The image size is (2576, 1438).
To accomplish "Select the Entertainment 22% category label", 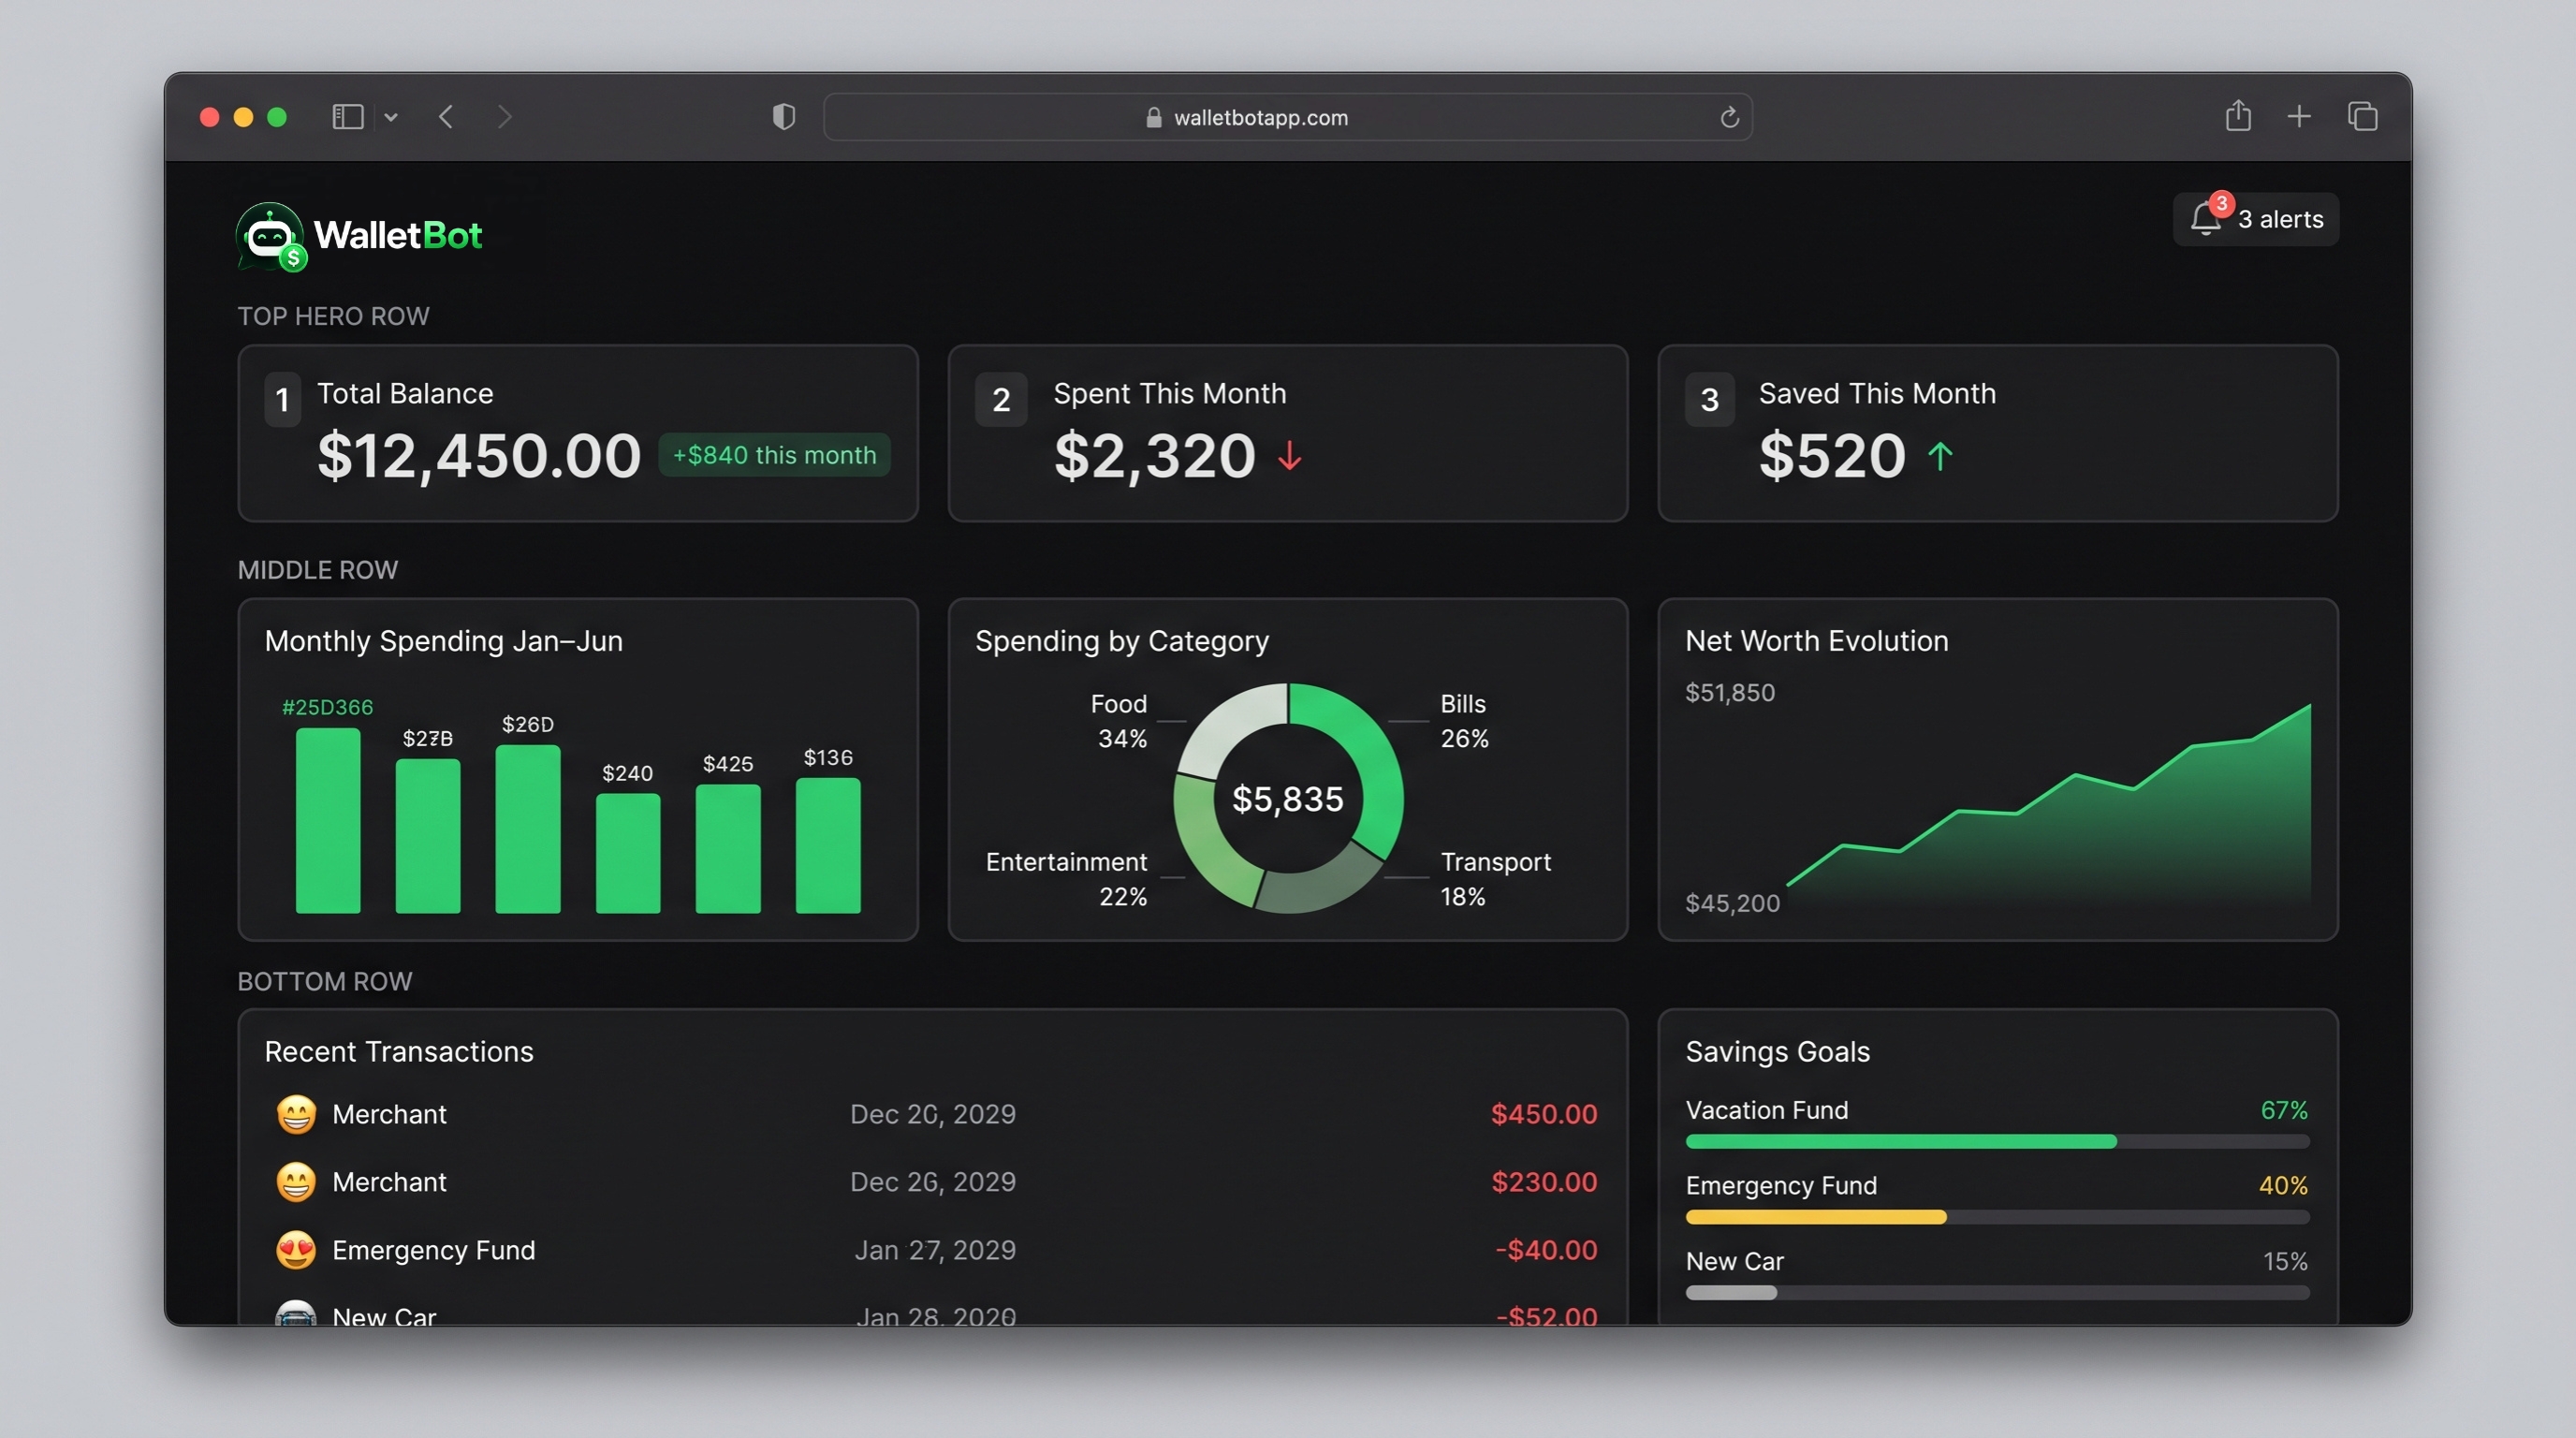I will (1066, 879).
